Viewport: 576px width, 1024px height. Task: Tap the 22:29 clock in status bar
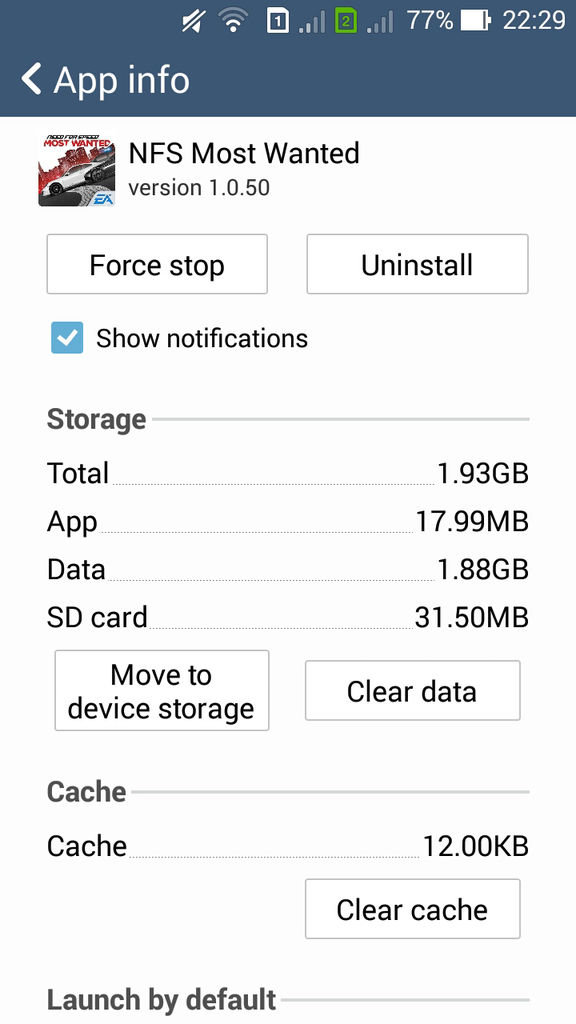point(533,21)
